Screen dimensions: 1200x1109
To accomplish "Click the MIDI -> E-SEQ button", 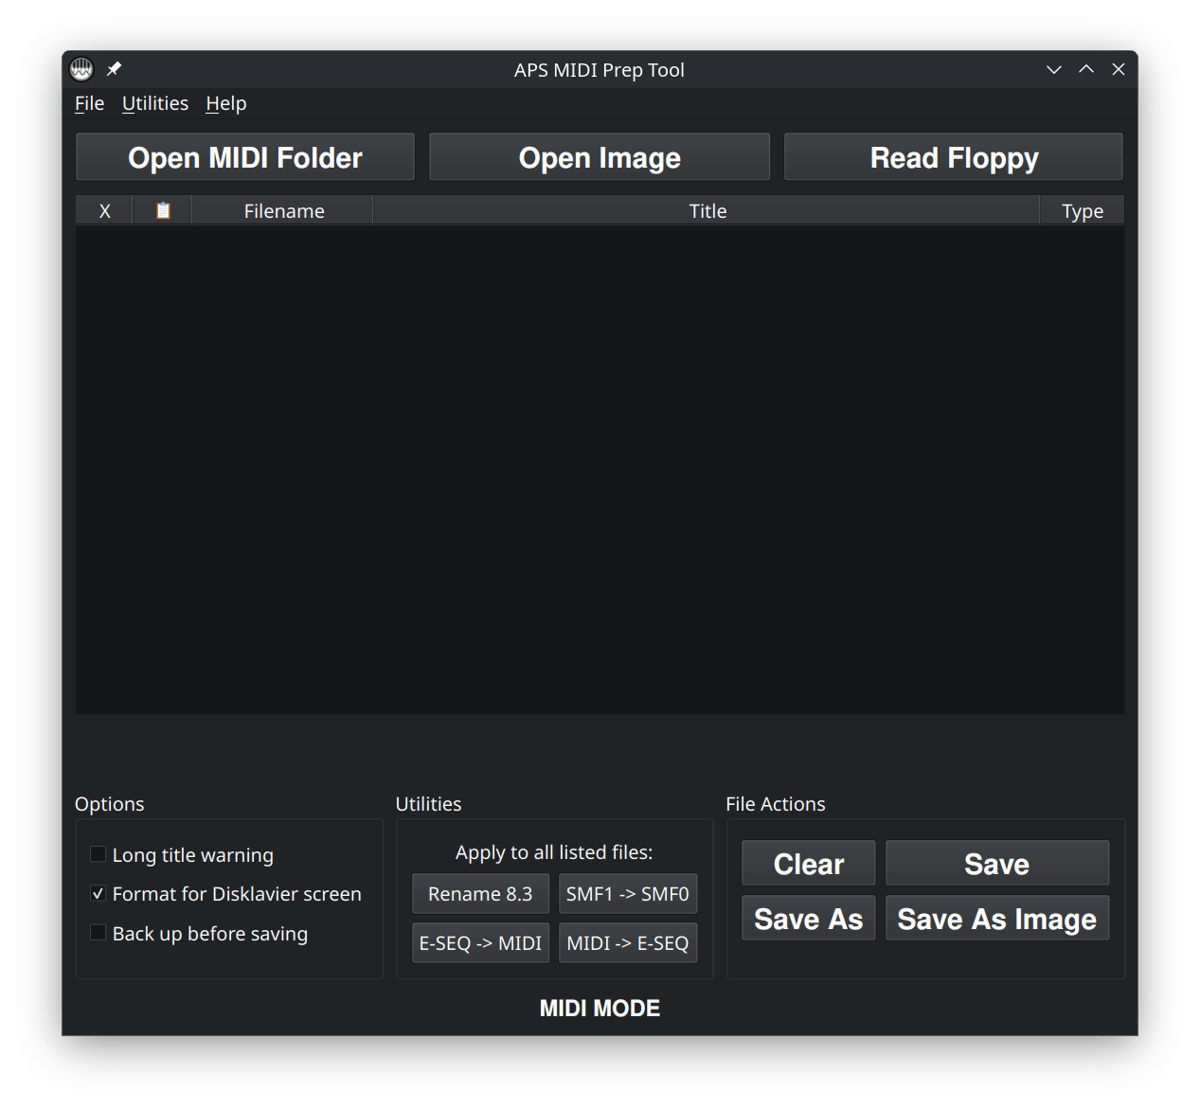I will [627, 942].
